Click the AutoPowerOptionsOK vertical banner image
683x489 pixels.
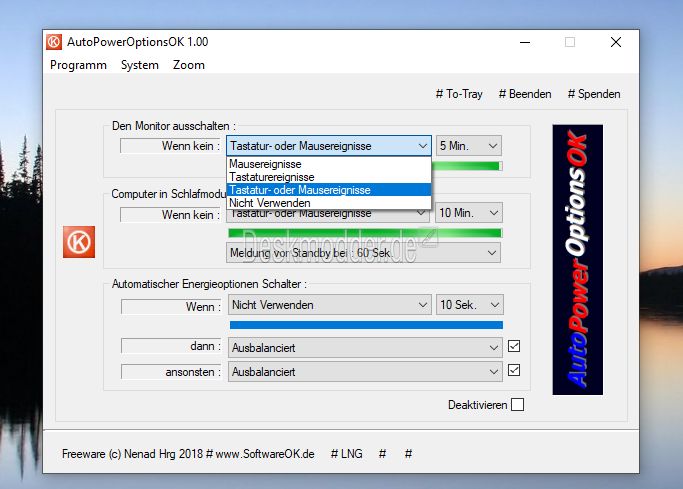578,260
